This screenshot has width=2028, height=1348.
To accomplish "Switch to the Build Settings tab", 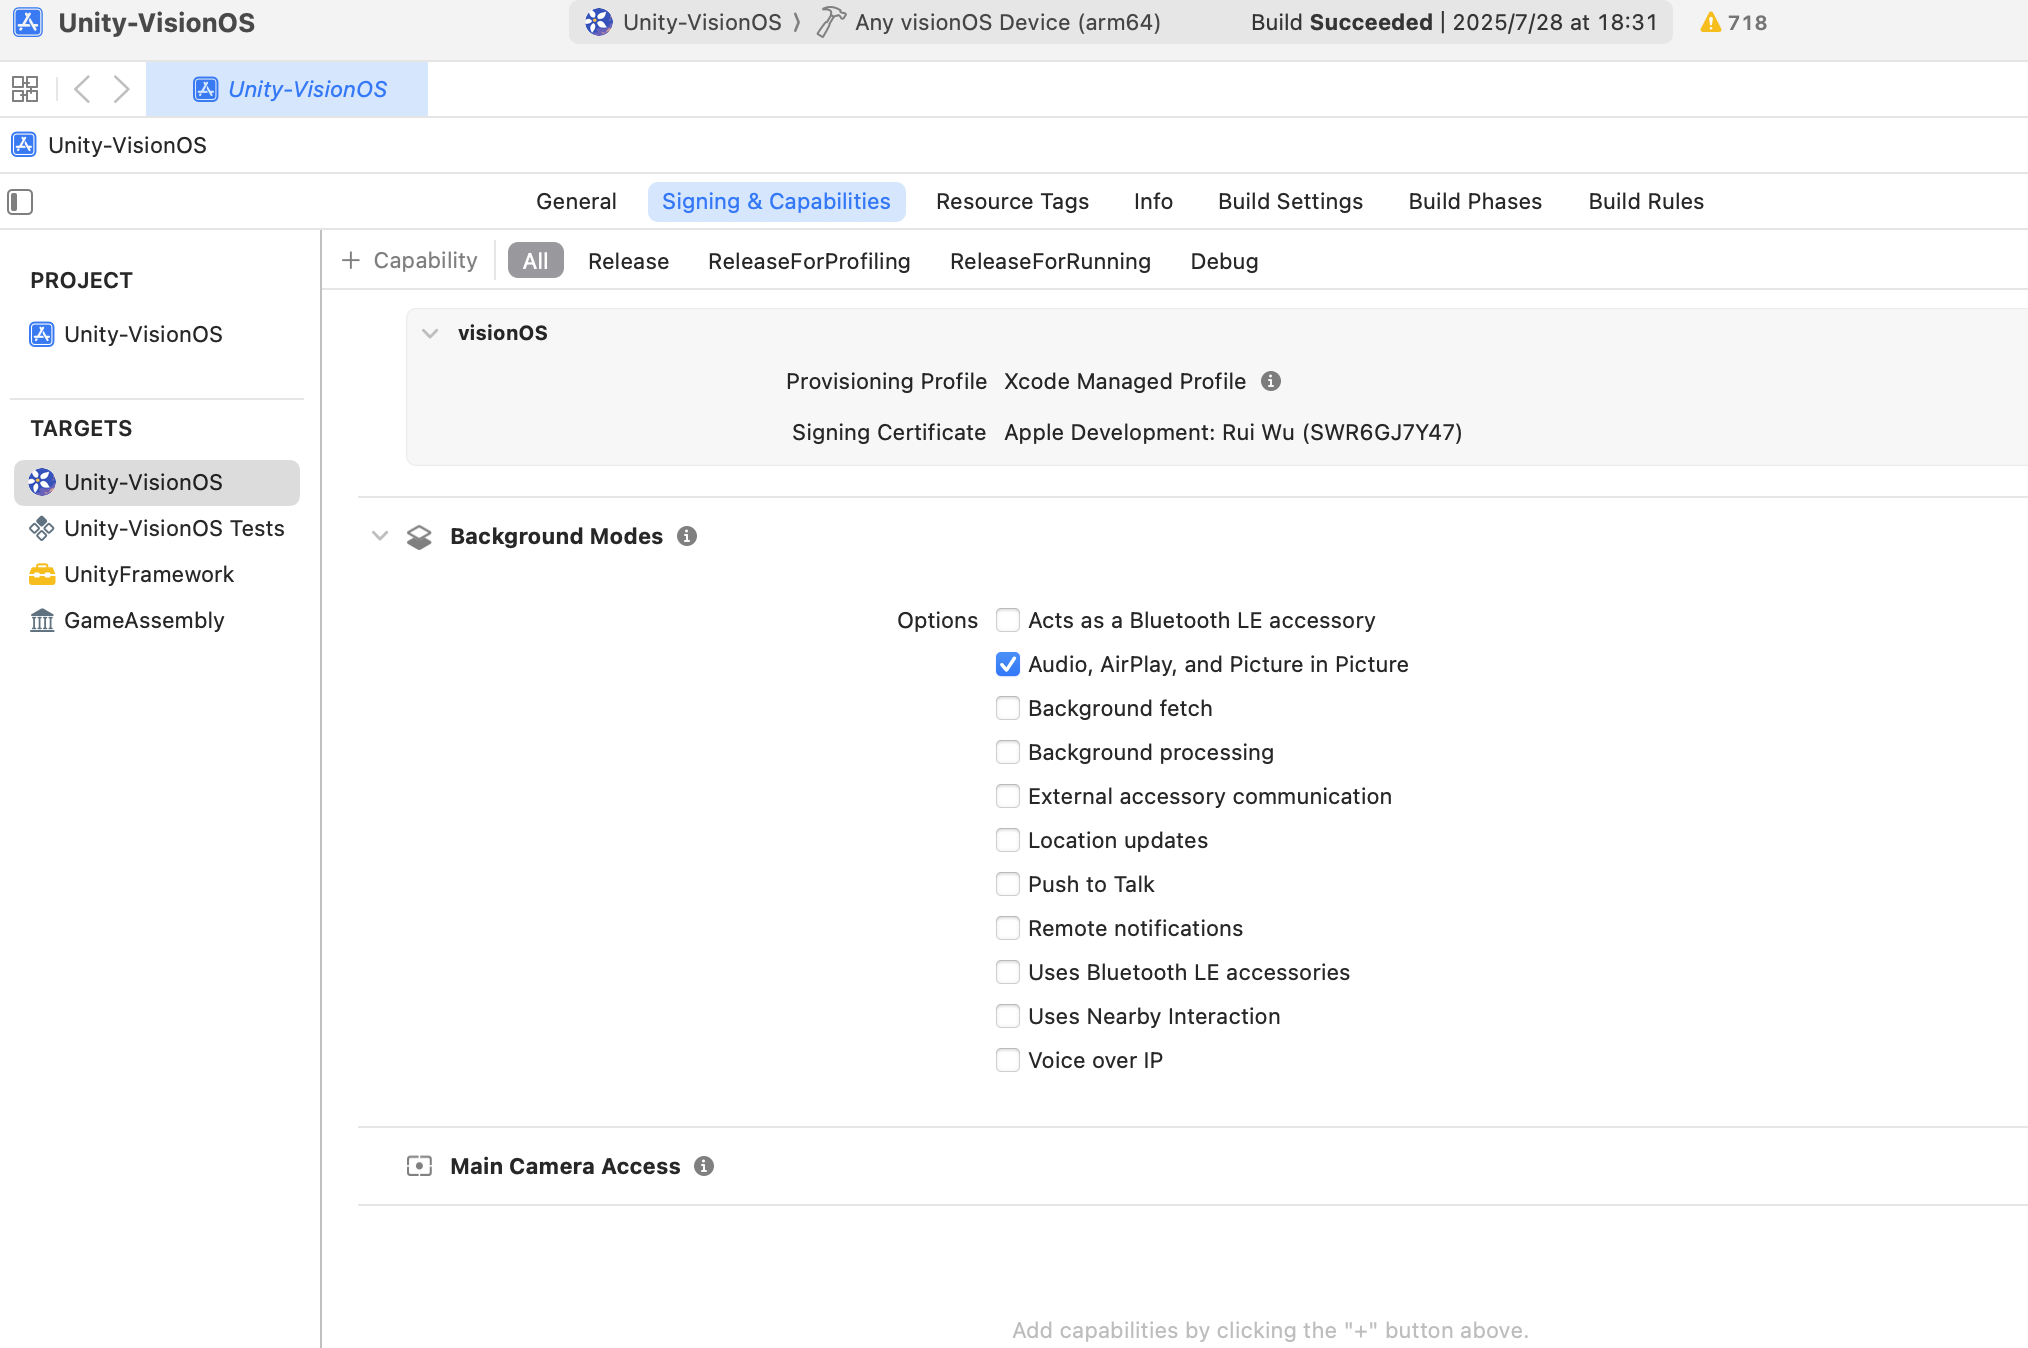I will coord(1290,201).
